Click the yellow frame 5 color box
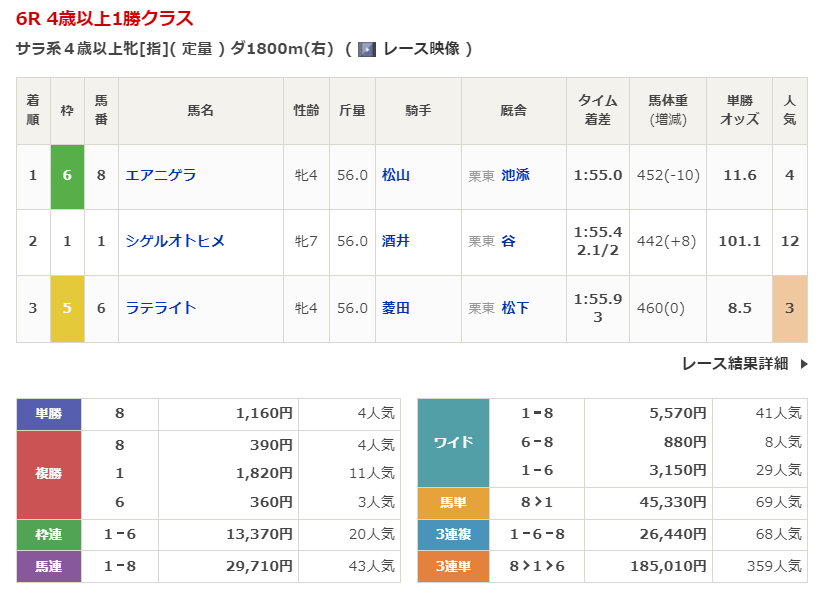 (67, 308)
